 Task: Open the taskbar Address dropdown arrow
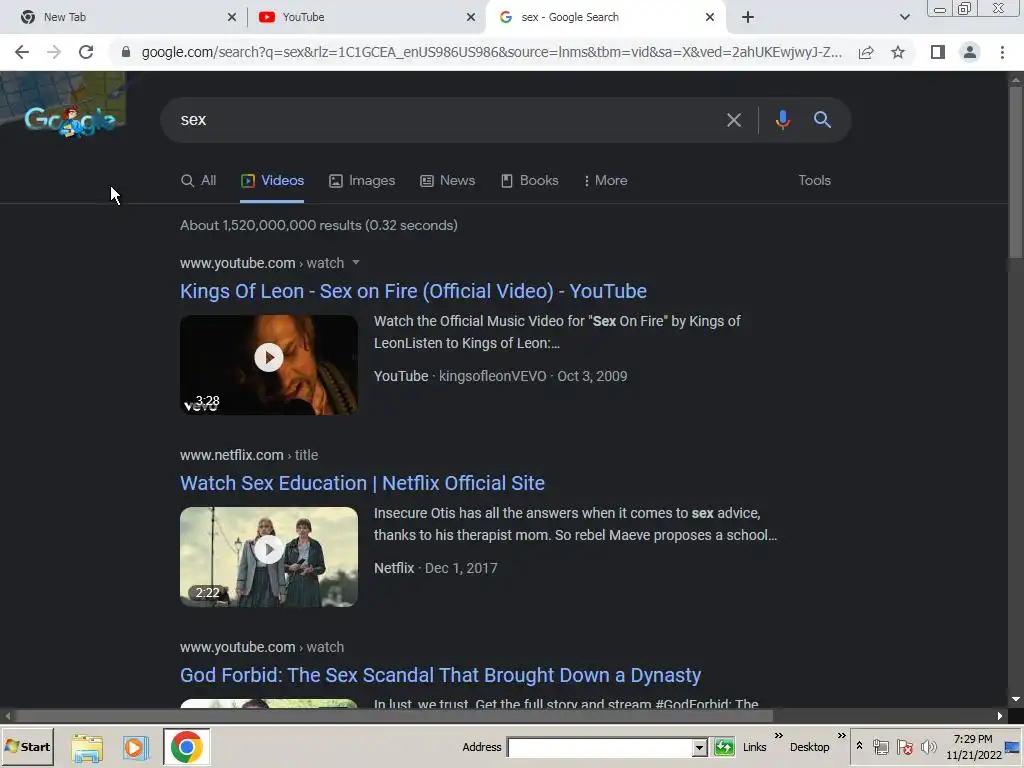click(699, 748)
